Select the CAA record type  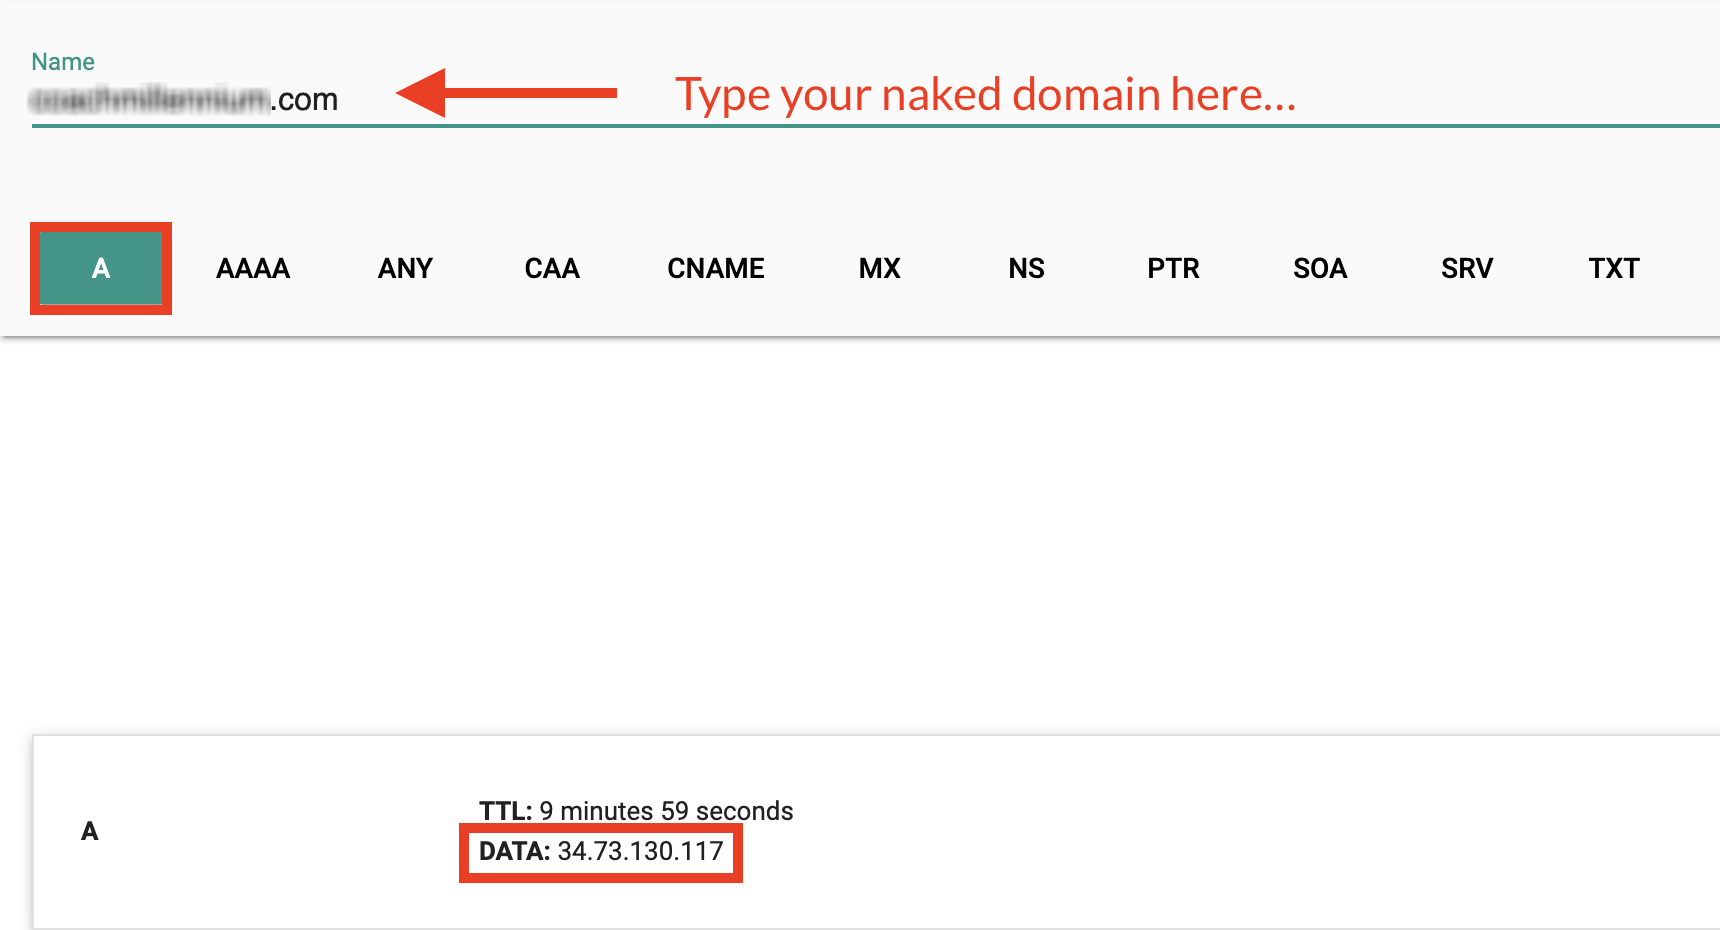[x=551, y=268]
